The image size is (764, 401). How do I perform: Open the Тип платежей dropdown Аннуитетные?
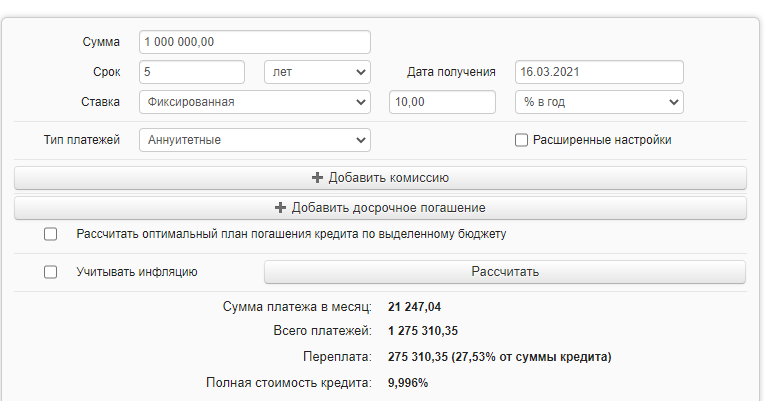(255, 140)
